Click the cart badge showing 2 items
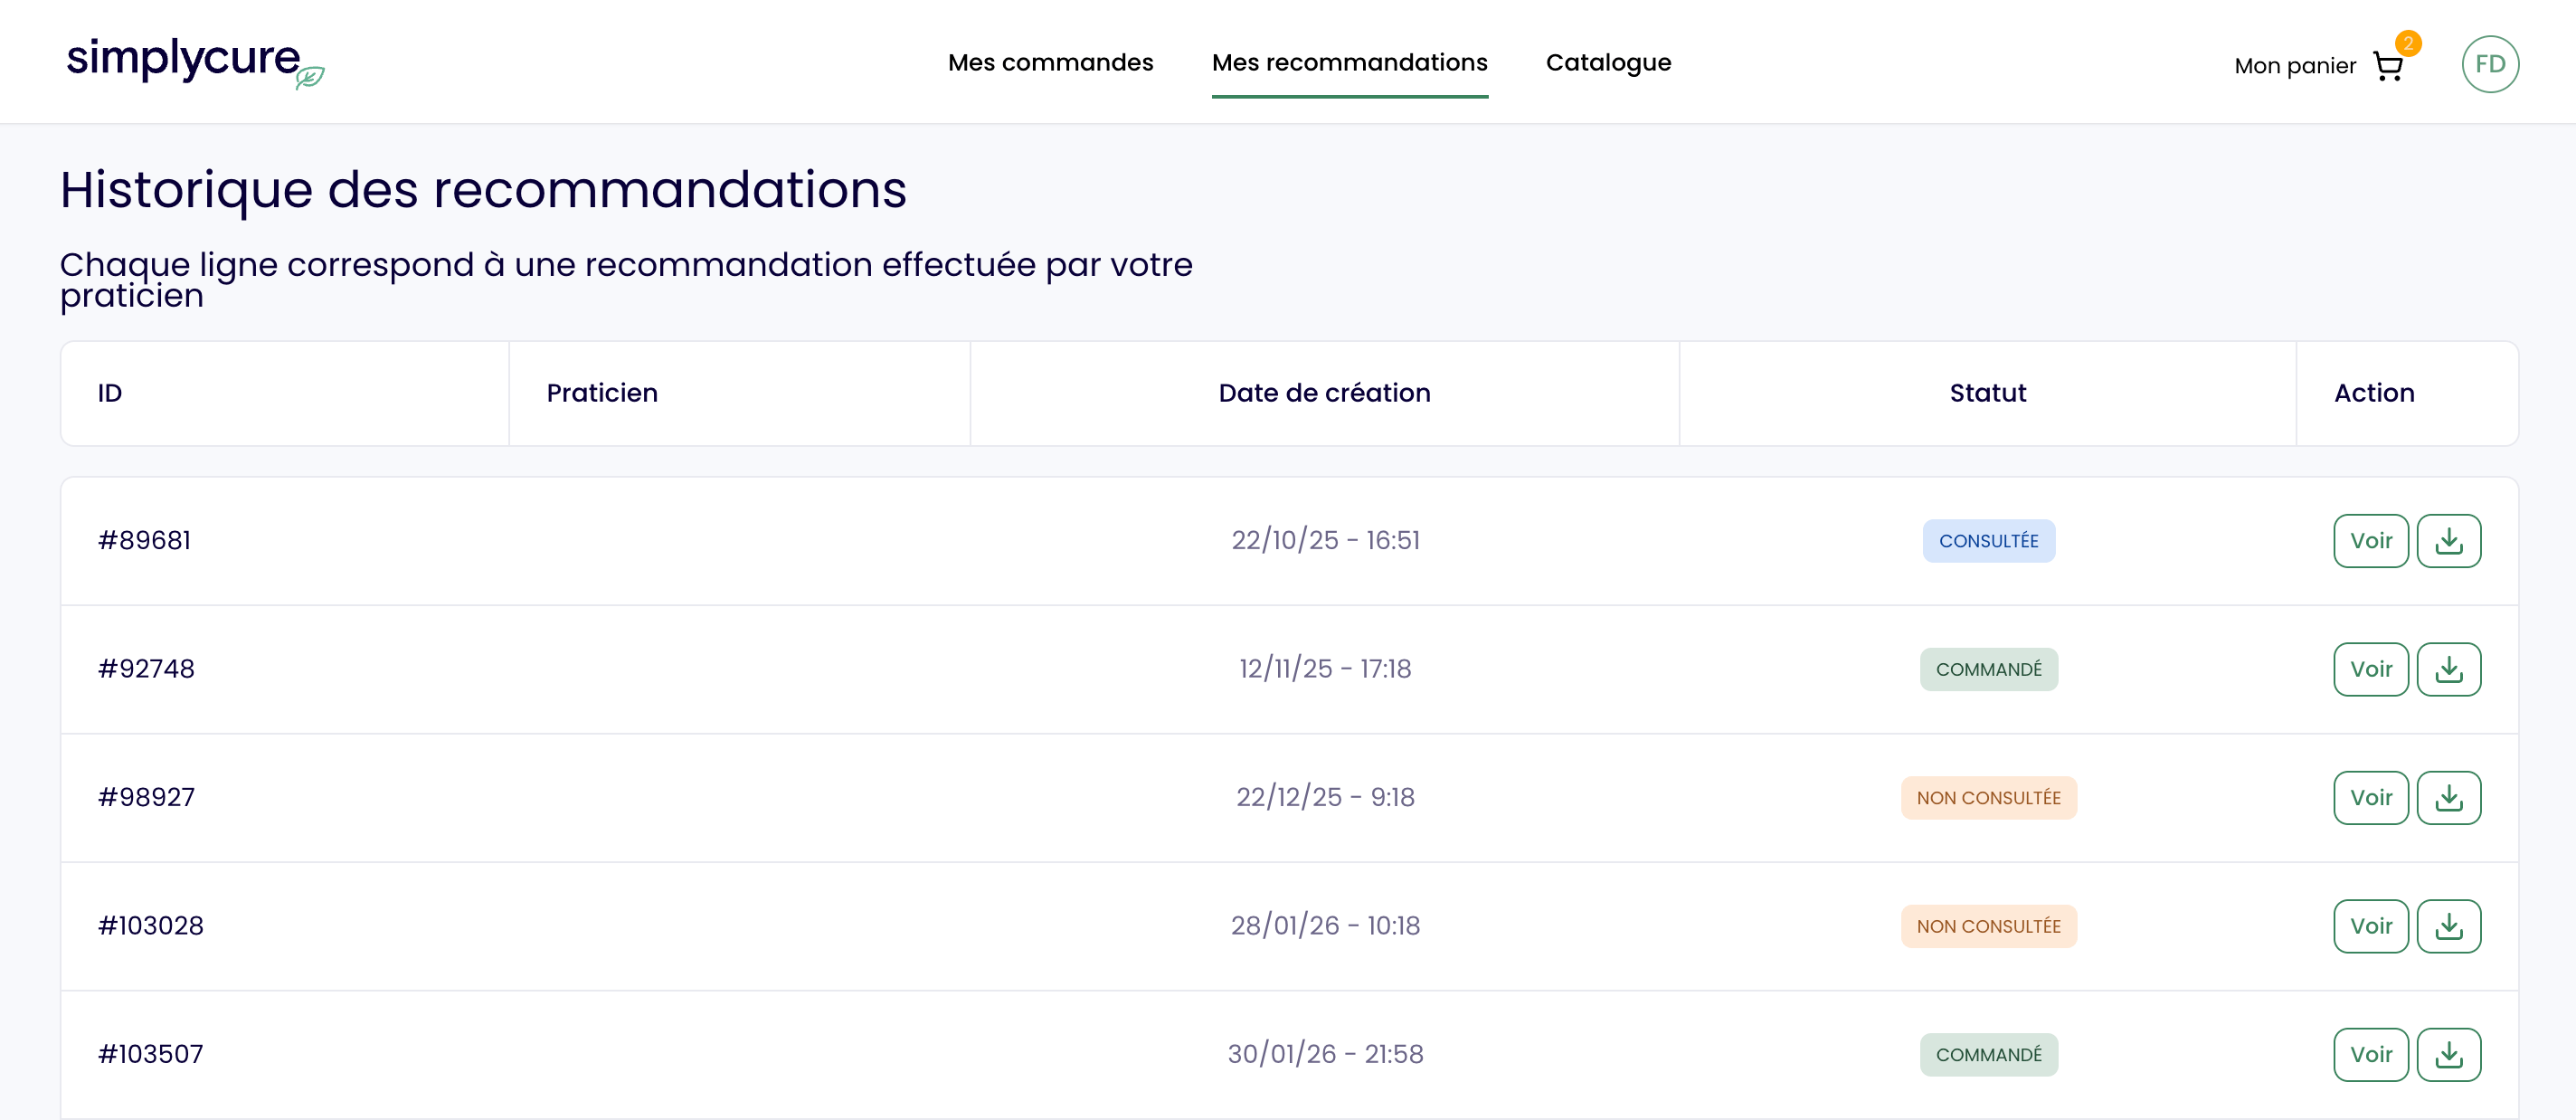This screenshot has height=1120, width=2576. pyautogui.click(x=2410, y=42)
